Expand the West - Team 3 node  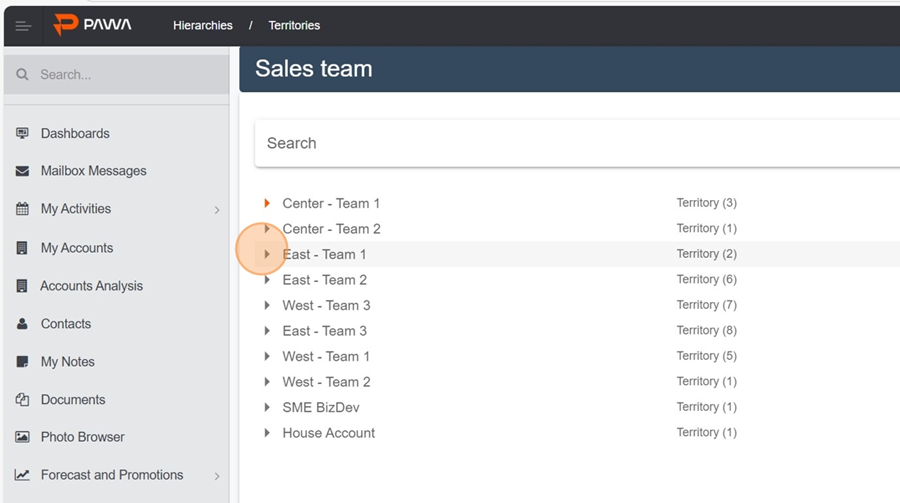(x=267, y=305)
